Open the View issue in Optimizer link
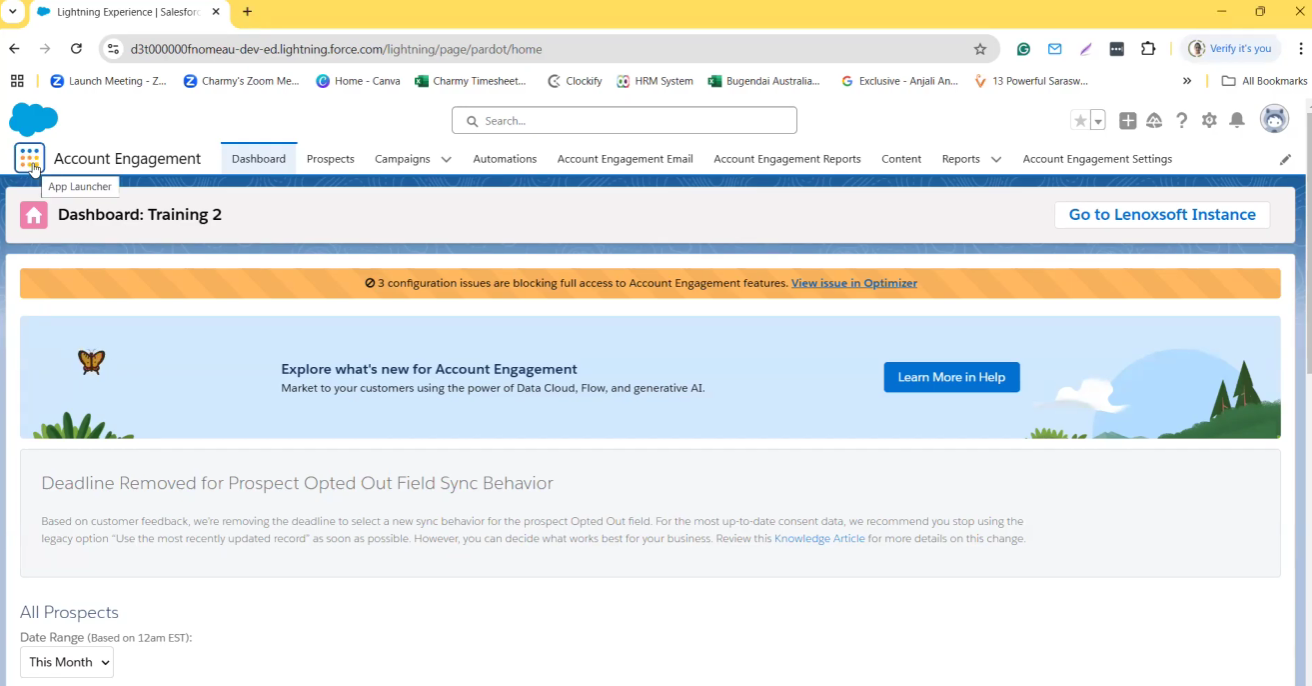The height and width of the screenshot is (686, 1312). tap(854, 283)
